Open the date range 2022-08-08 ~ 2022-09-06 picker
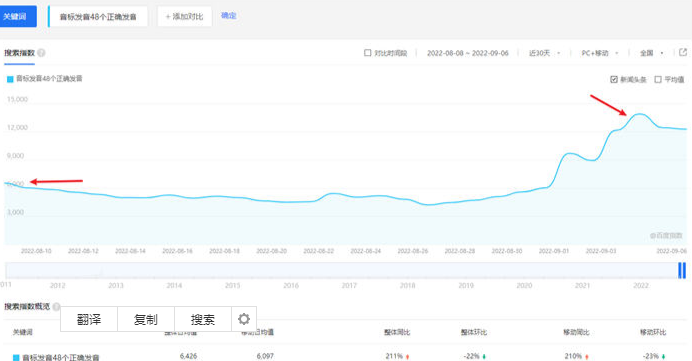The image size is (692, 361). pyautogui.click(x=467, y=53)
